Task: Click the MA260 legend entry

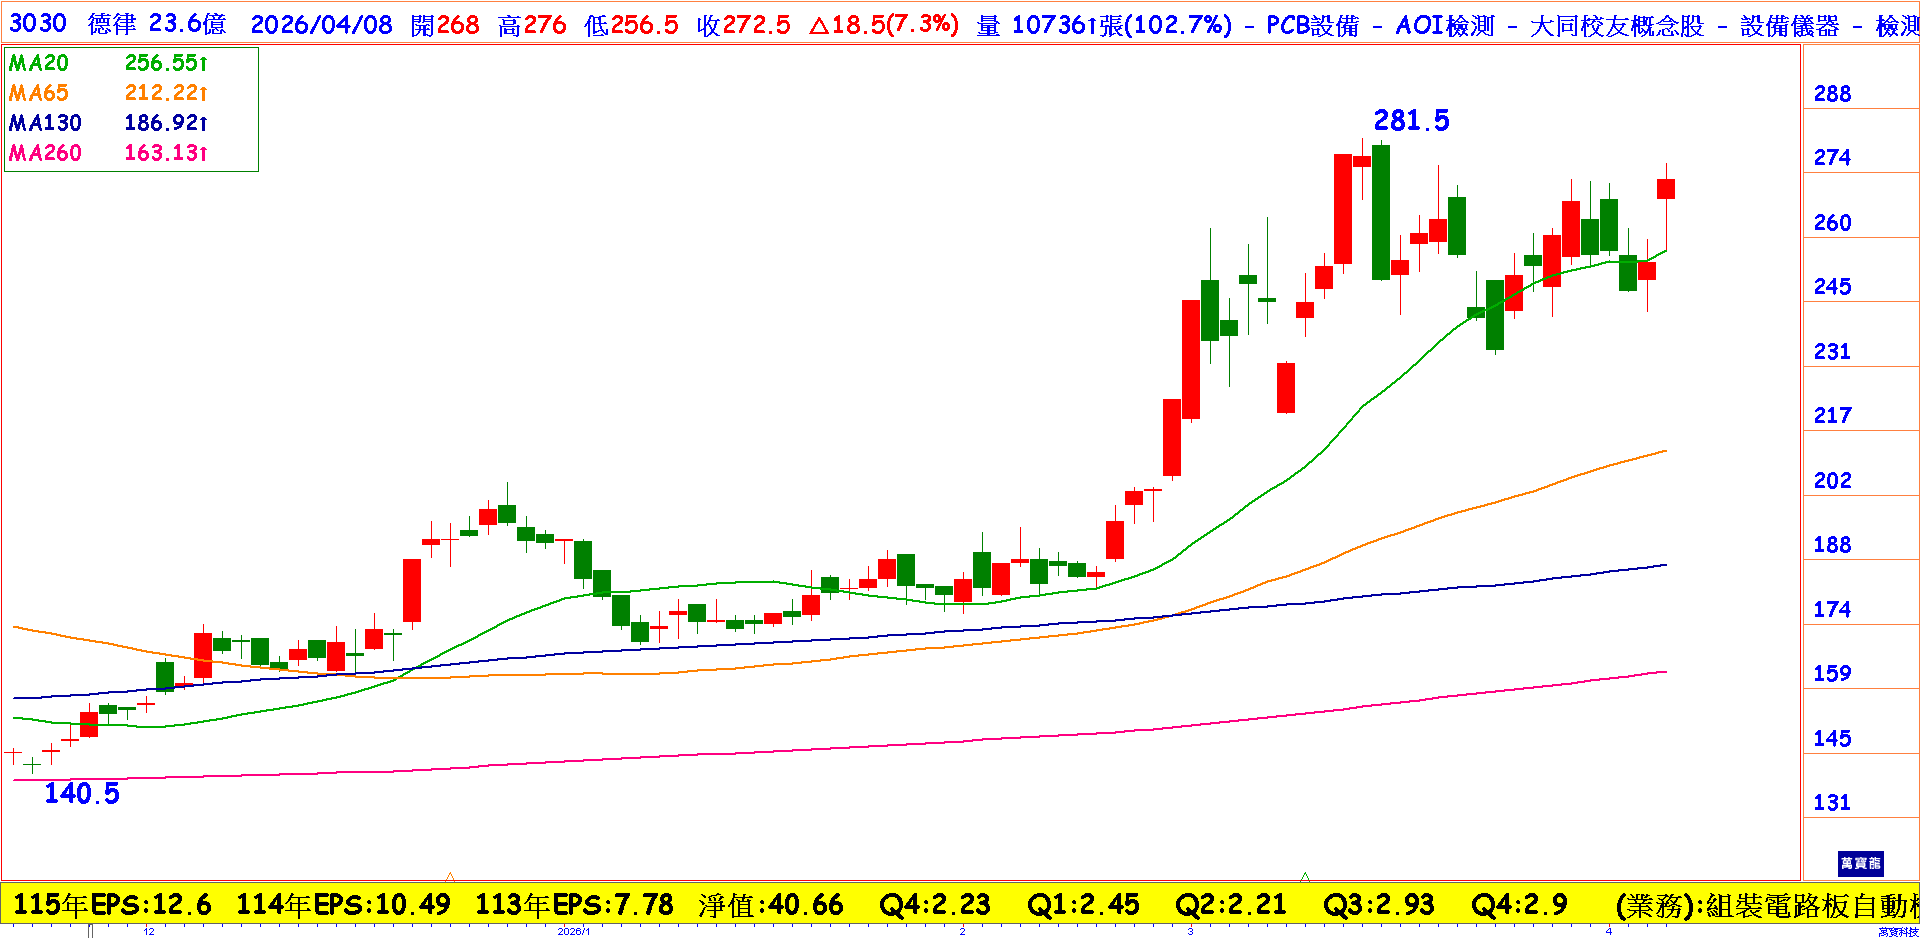Action: [45, 153]
